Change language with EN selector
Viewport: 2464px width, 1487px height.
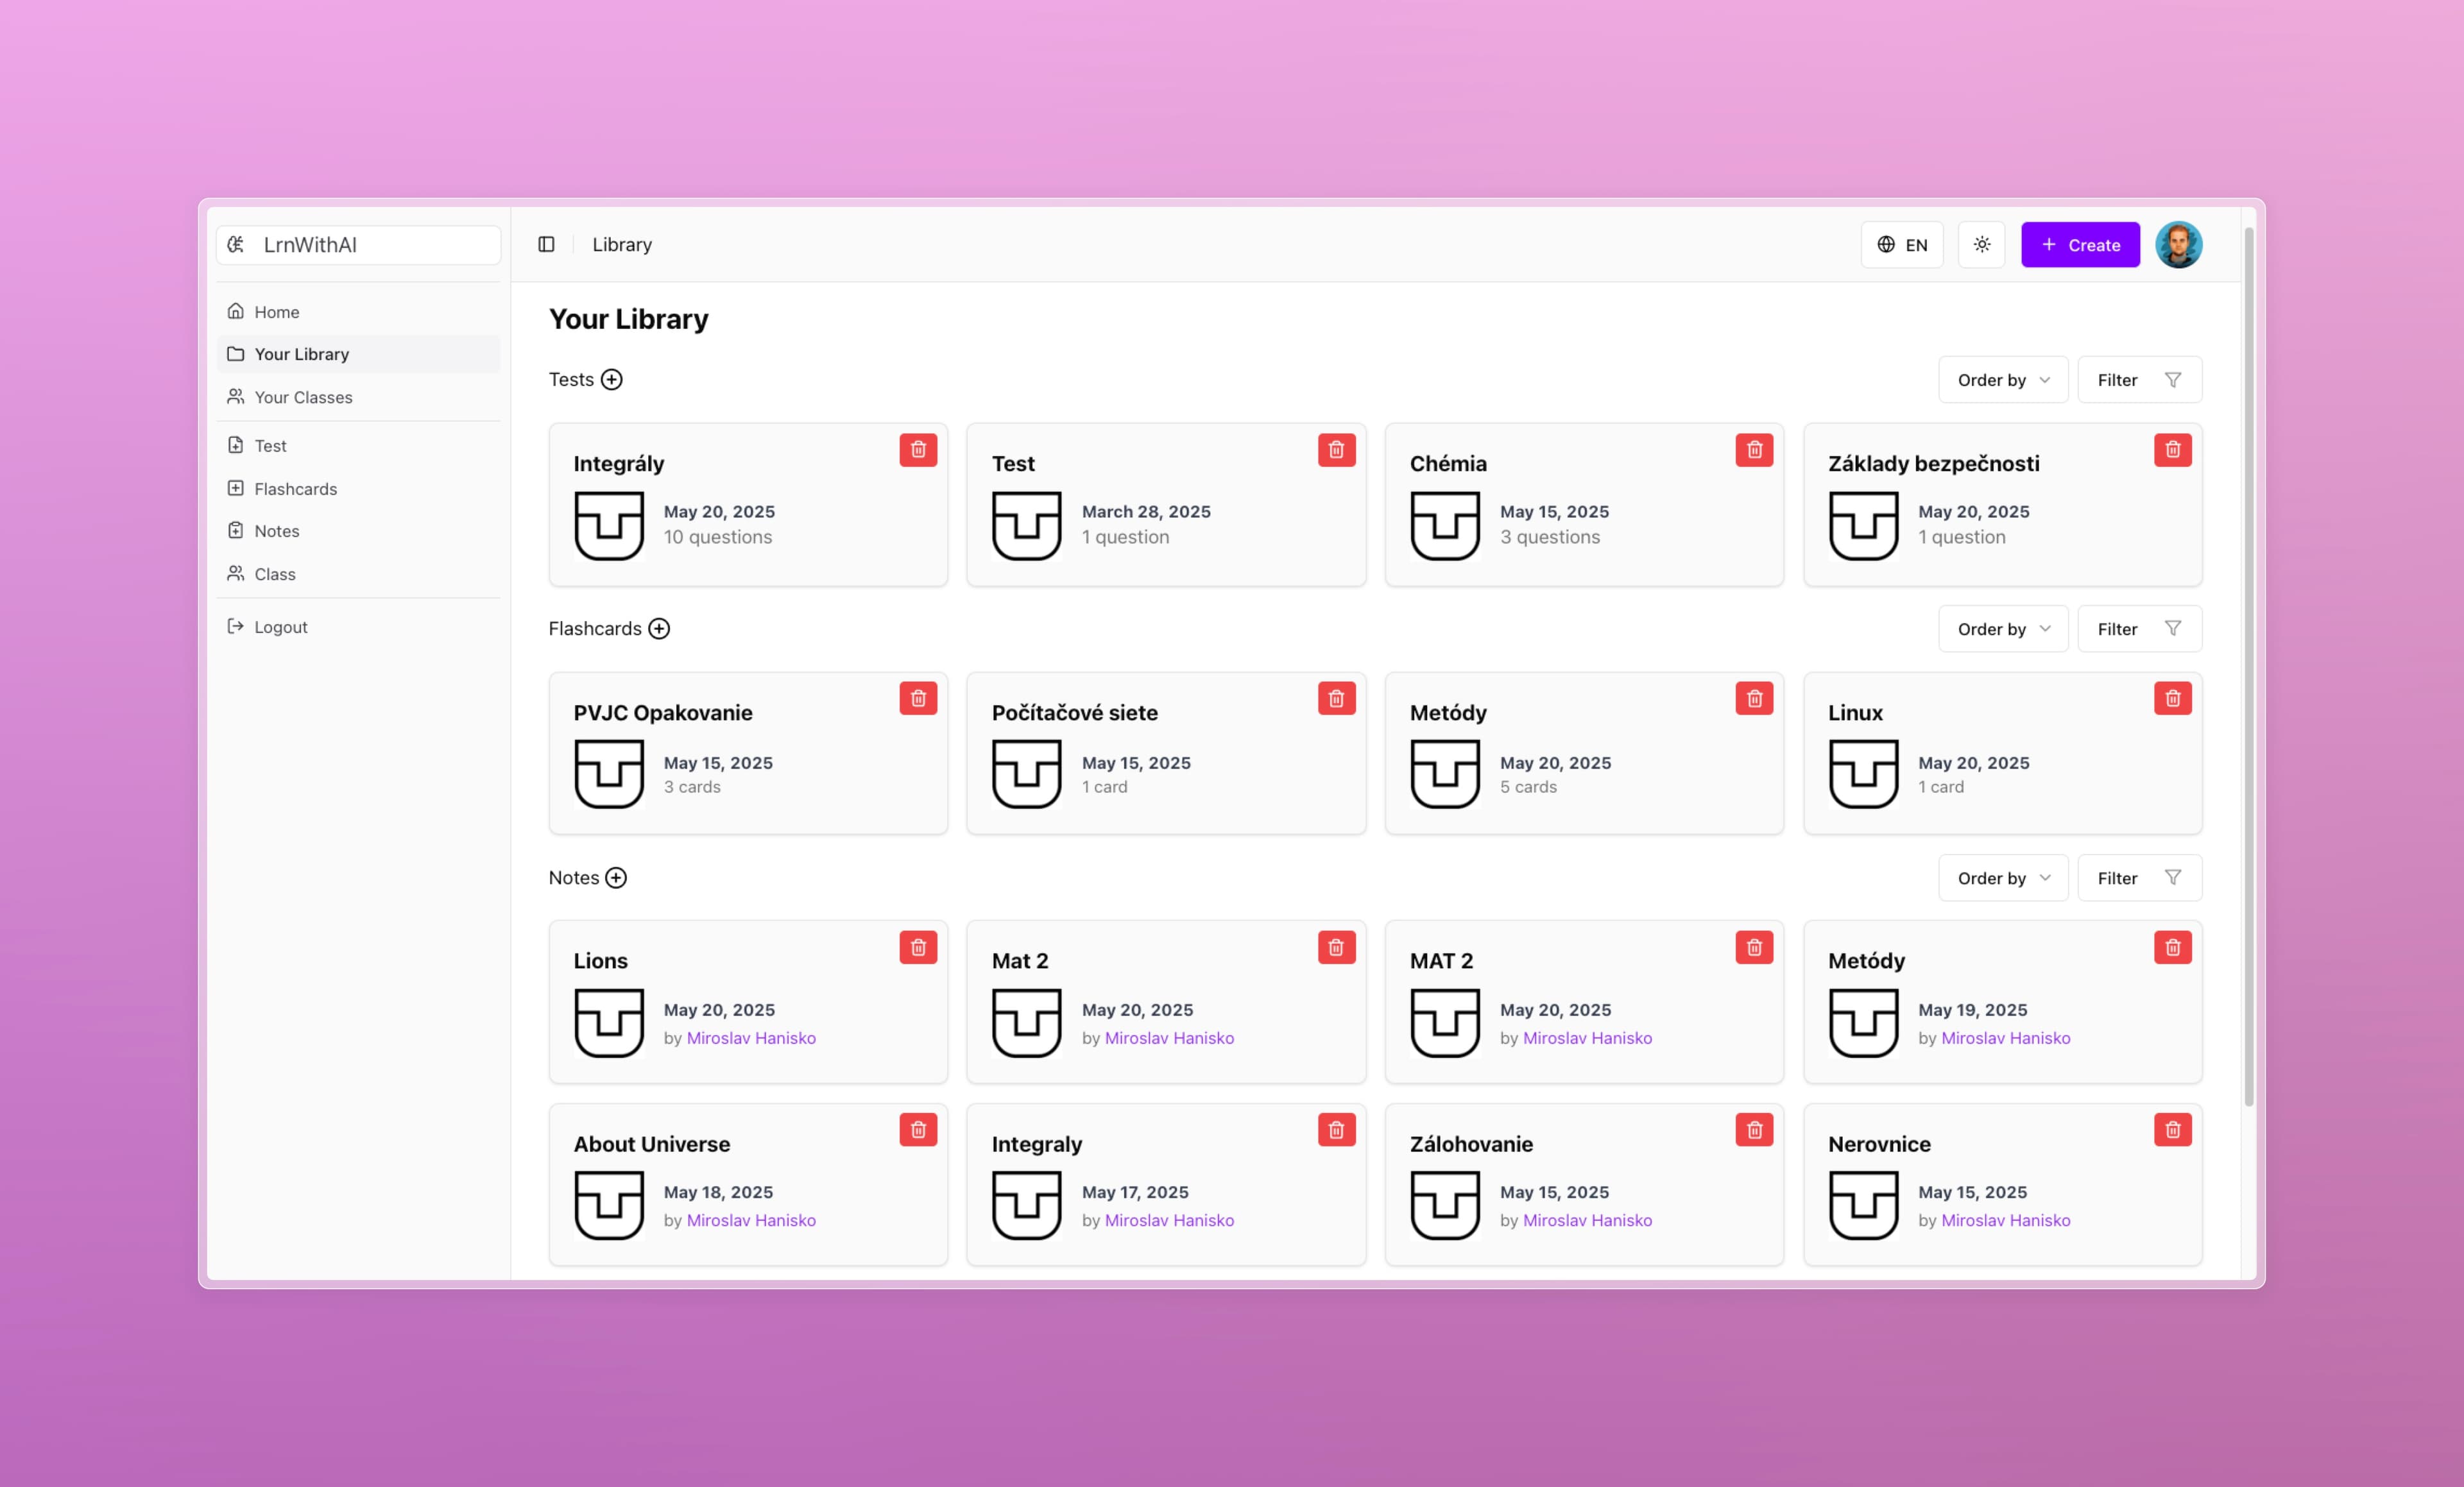(x=1902, y=245)
